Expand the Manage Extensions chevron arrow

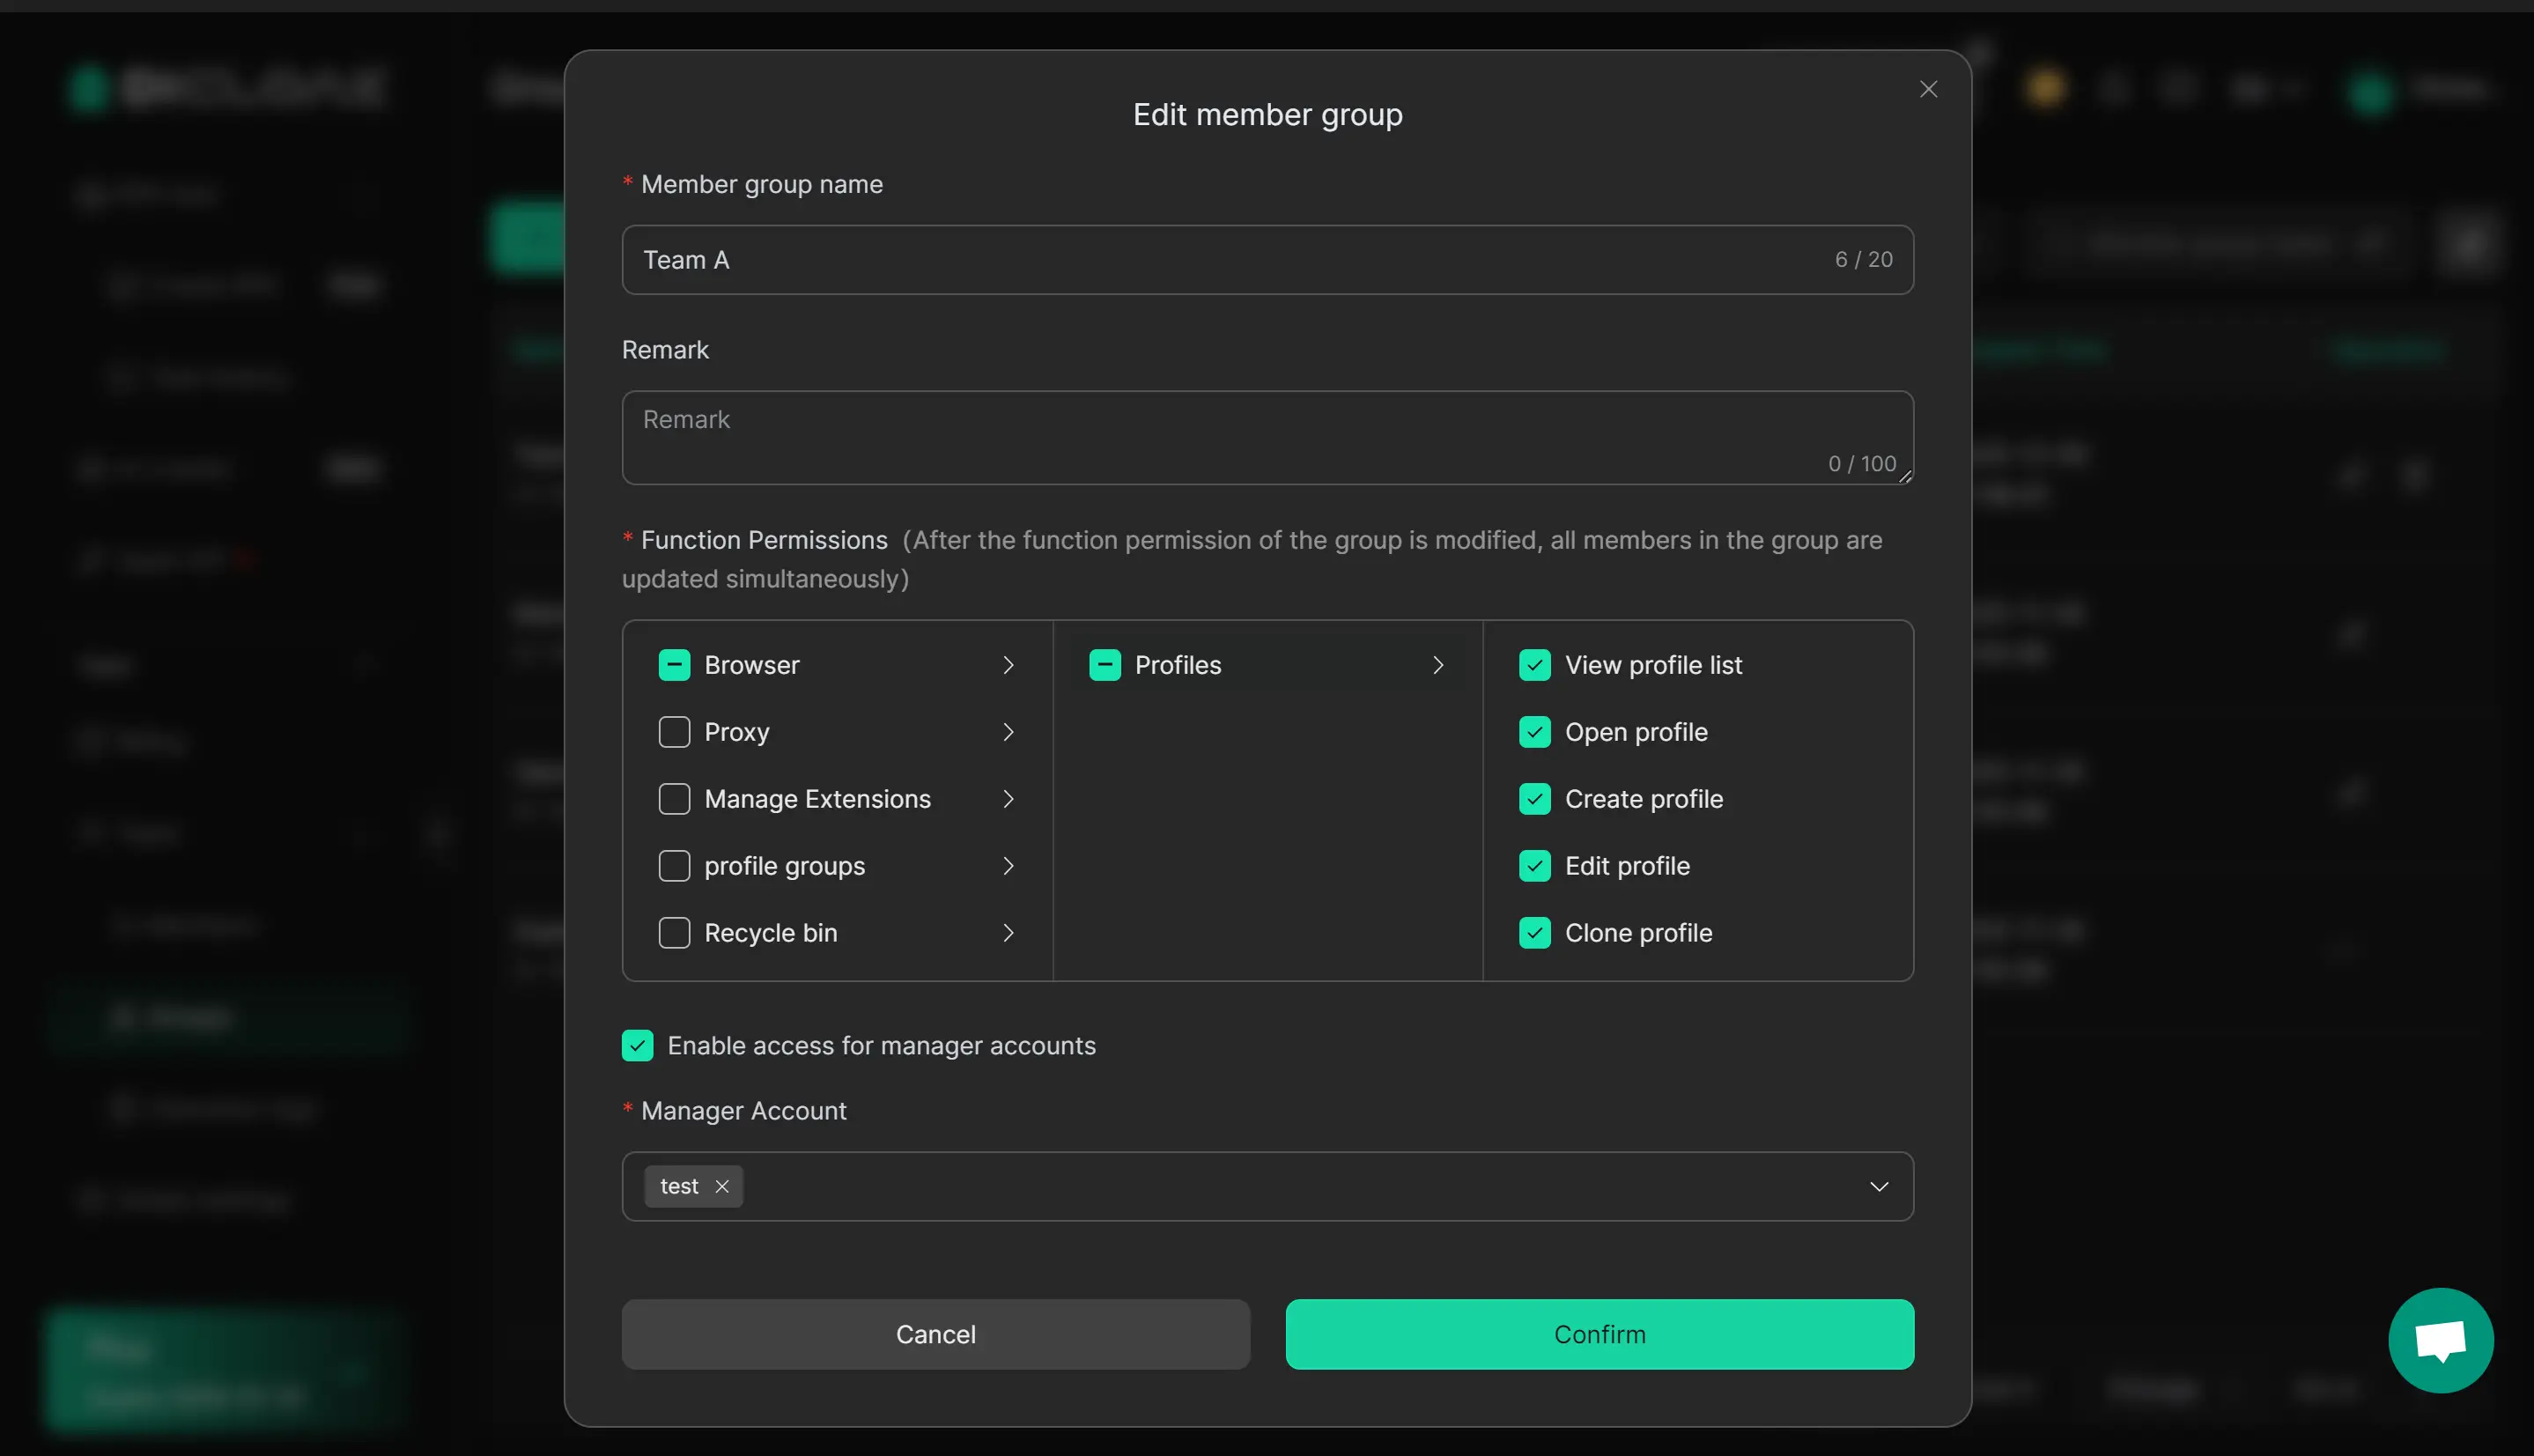click(x=1008, y=799)
